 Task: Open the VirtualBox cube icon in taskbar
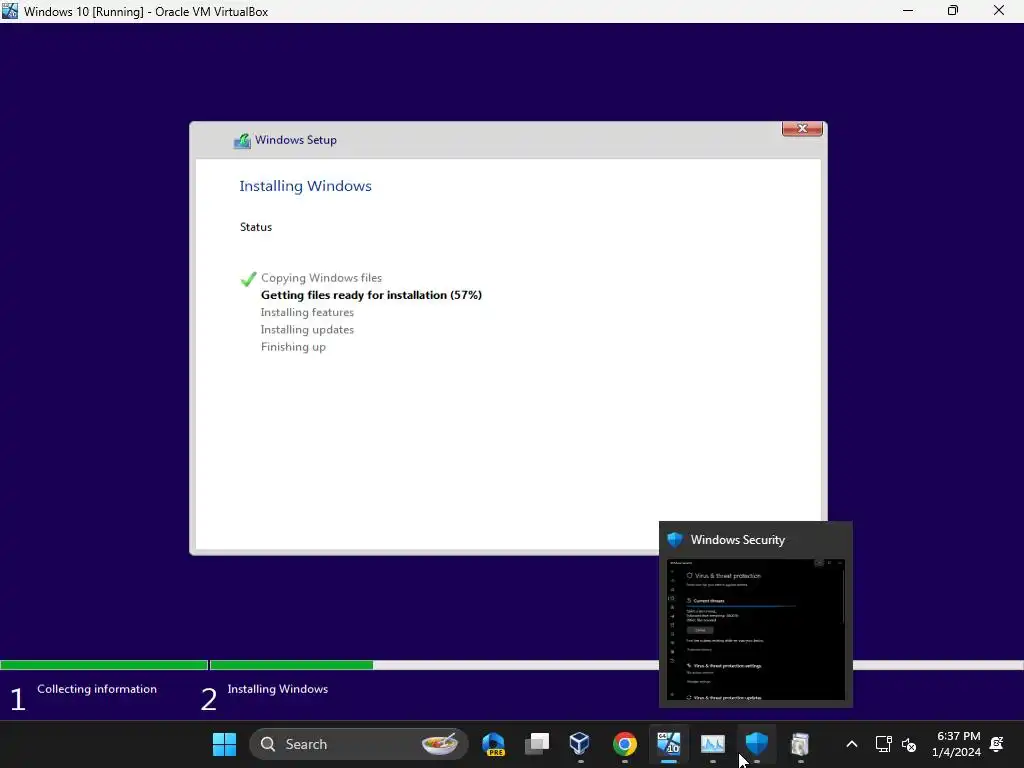click(x=580, y=744)
